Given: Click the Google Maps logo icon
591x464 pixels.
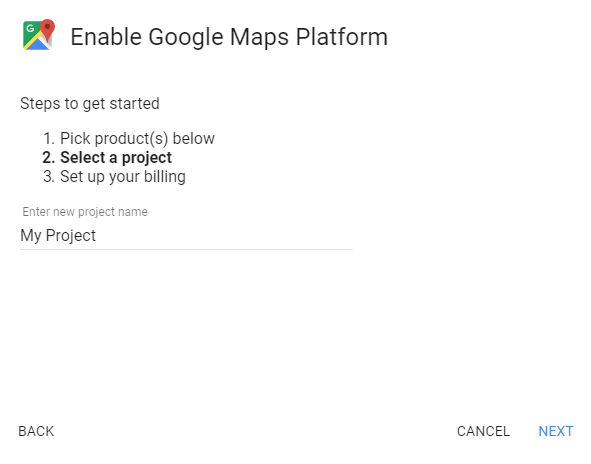Looking at the screenshot, I should tap(39, 35).
